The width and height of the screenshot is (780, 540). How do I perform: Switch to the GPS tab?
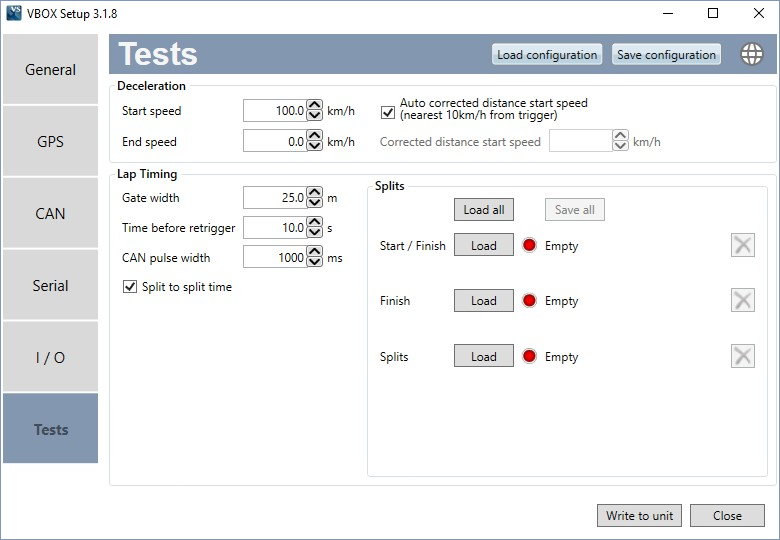50,141
